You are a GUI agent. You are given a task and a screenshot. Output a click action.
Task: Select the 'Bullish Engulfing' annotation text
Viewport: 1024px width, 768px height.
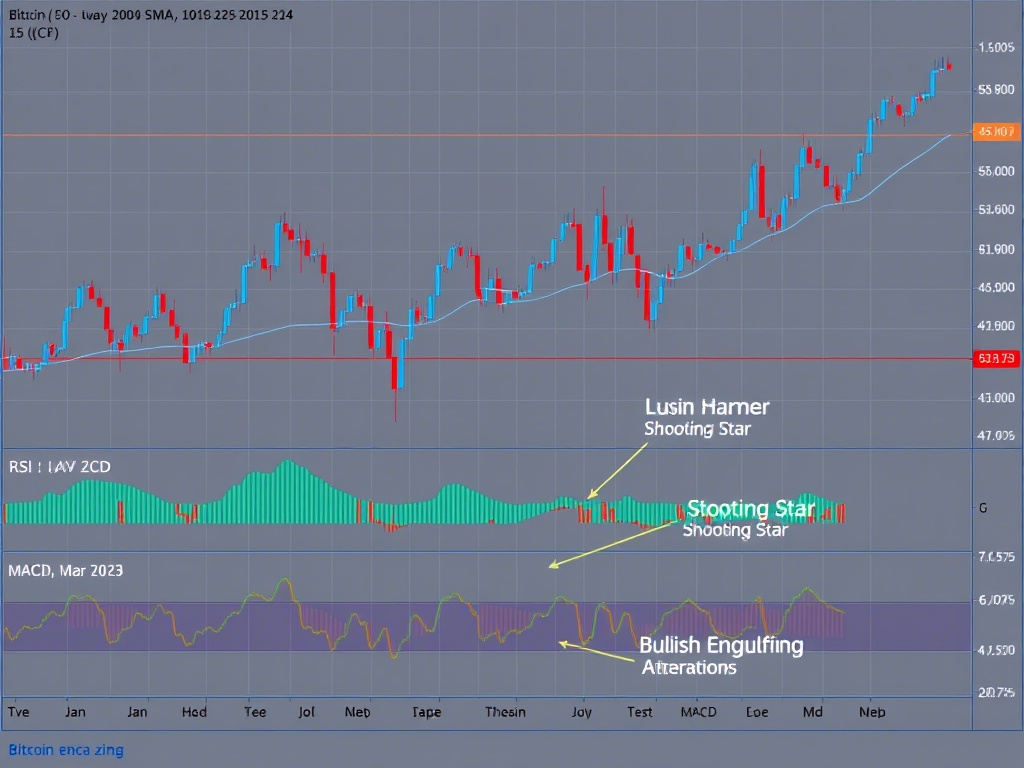[x=720, y=645]
